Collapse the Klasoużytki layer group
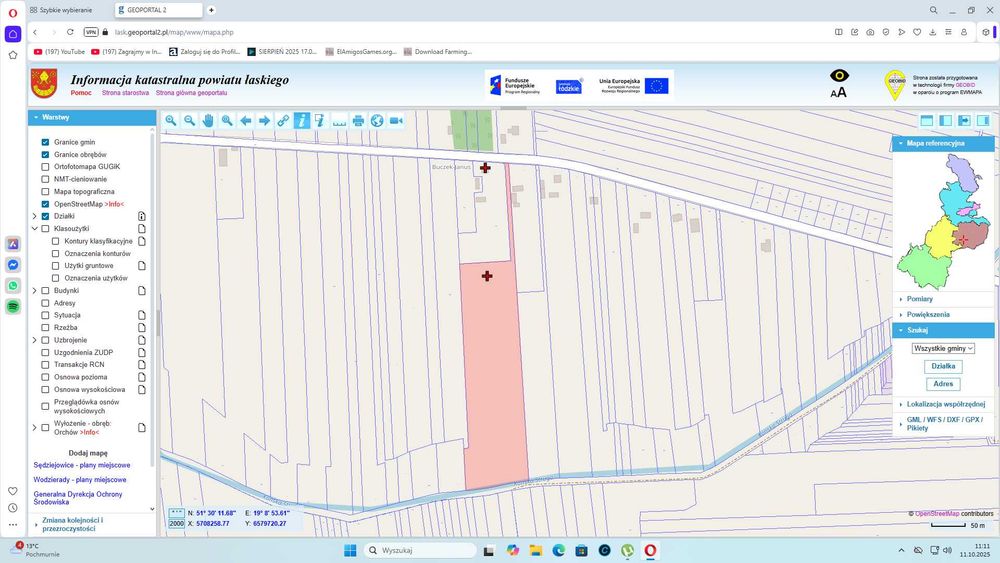The height and width of the screenshot is (563, 1000). (34, 228)
